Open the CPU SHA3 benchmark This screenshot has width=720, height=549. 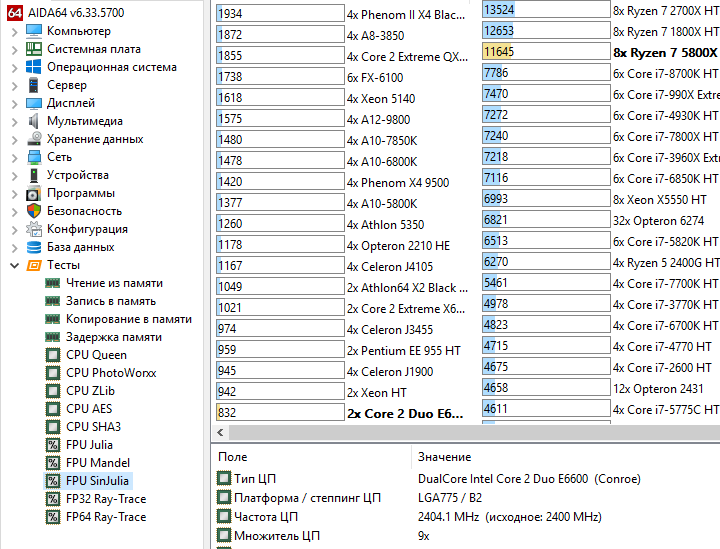[93, 426]
